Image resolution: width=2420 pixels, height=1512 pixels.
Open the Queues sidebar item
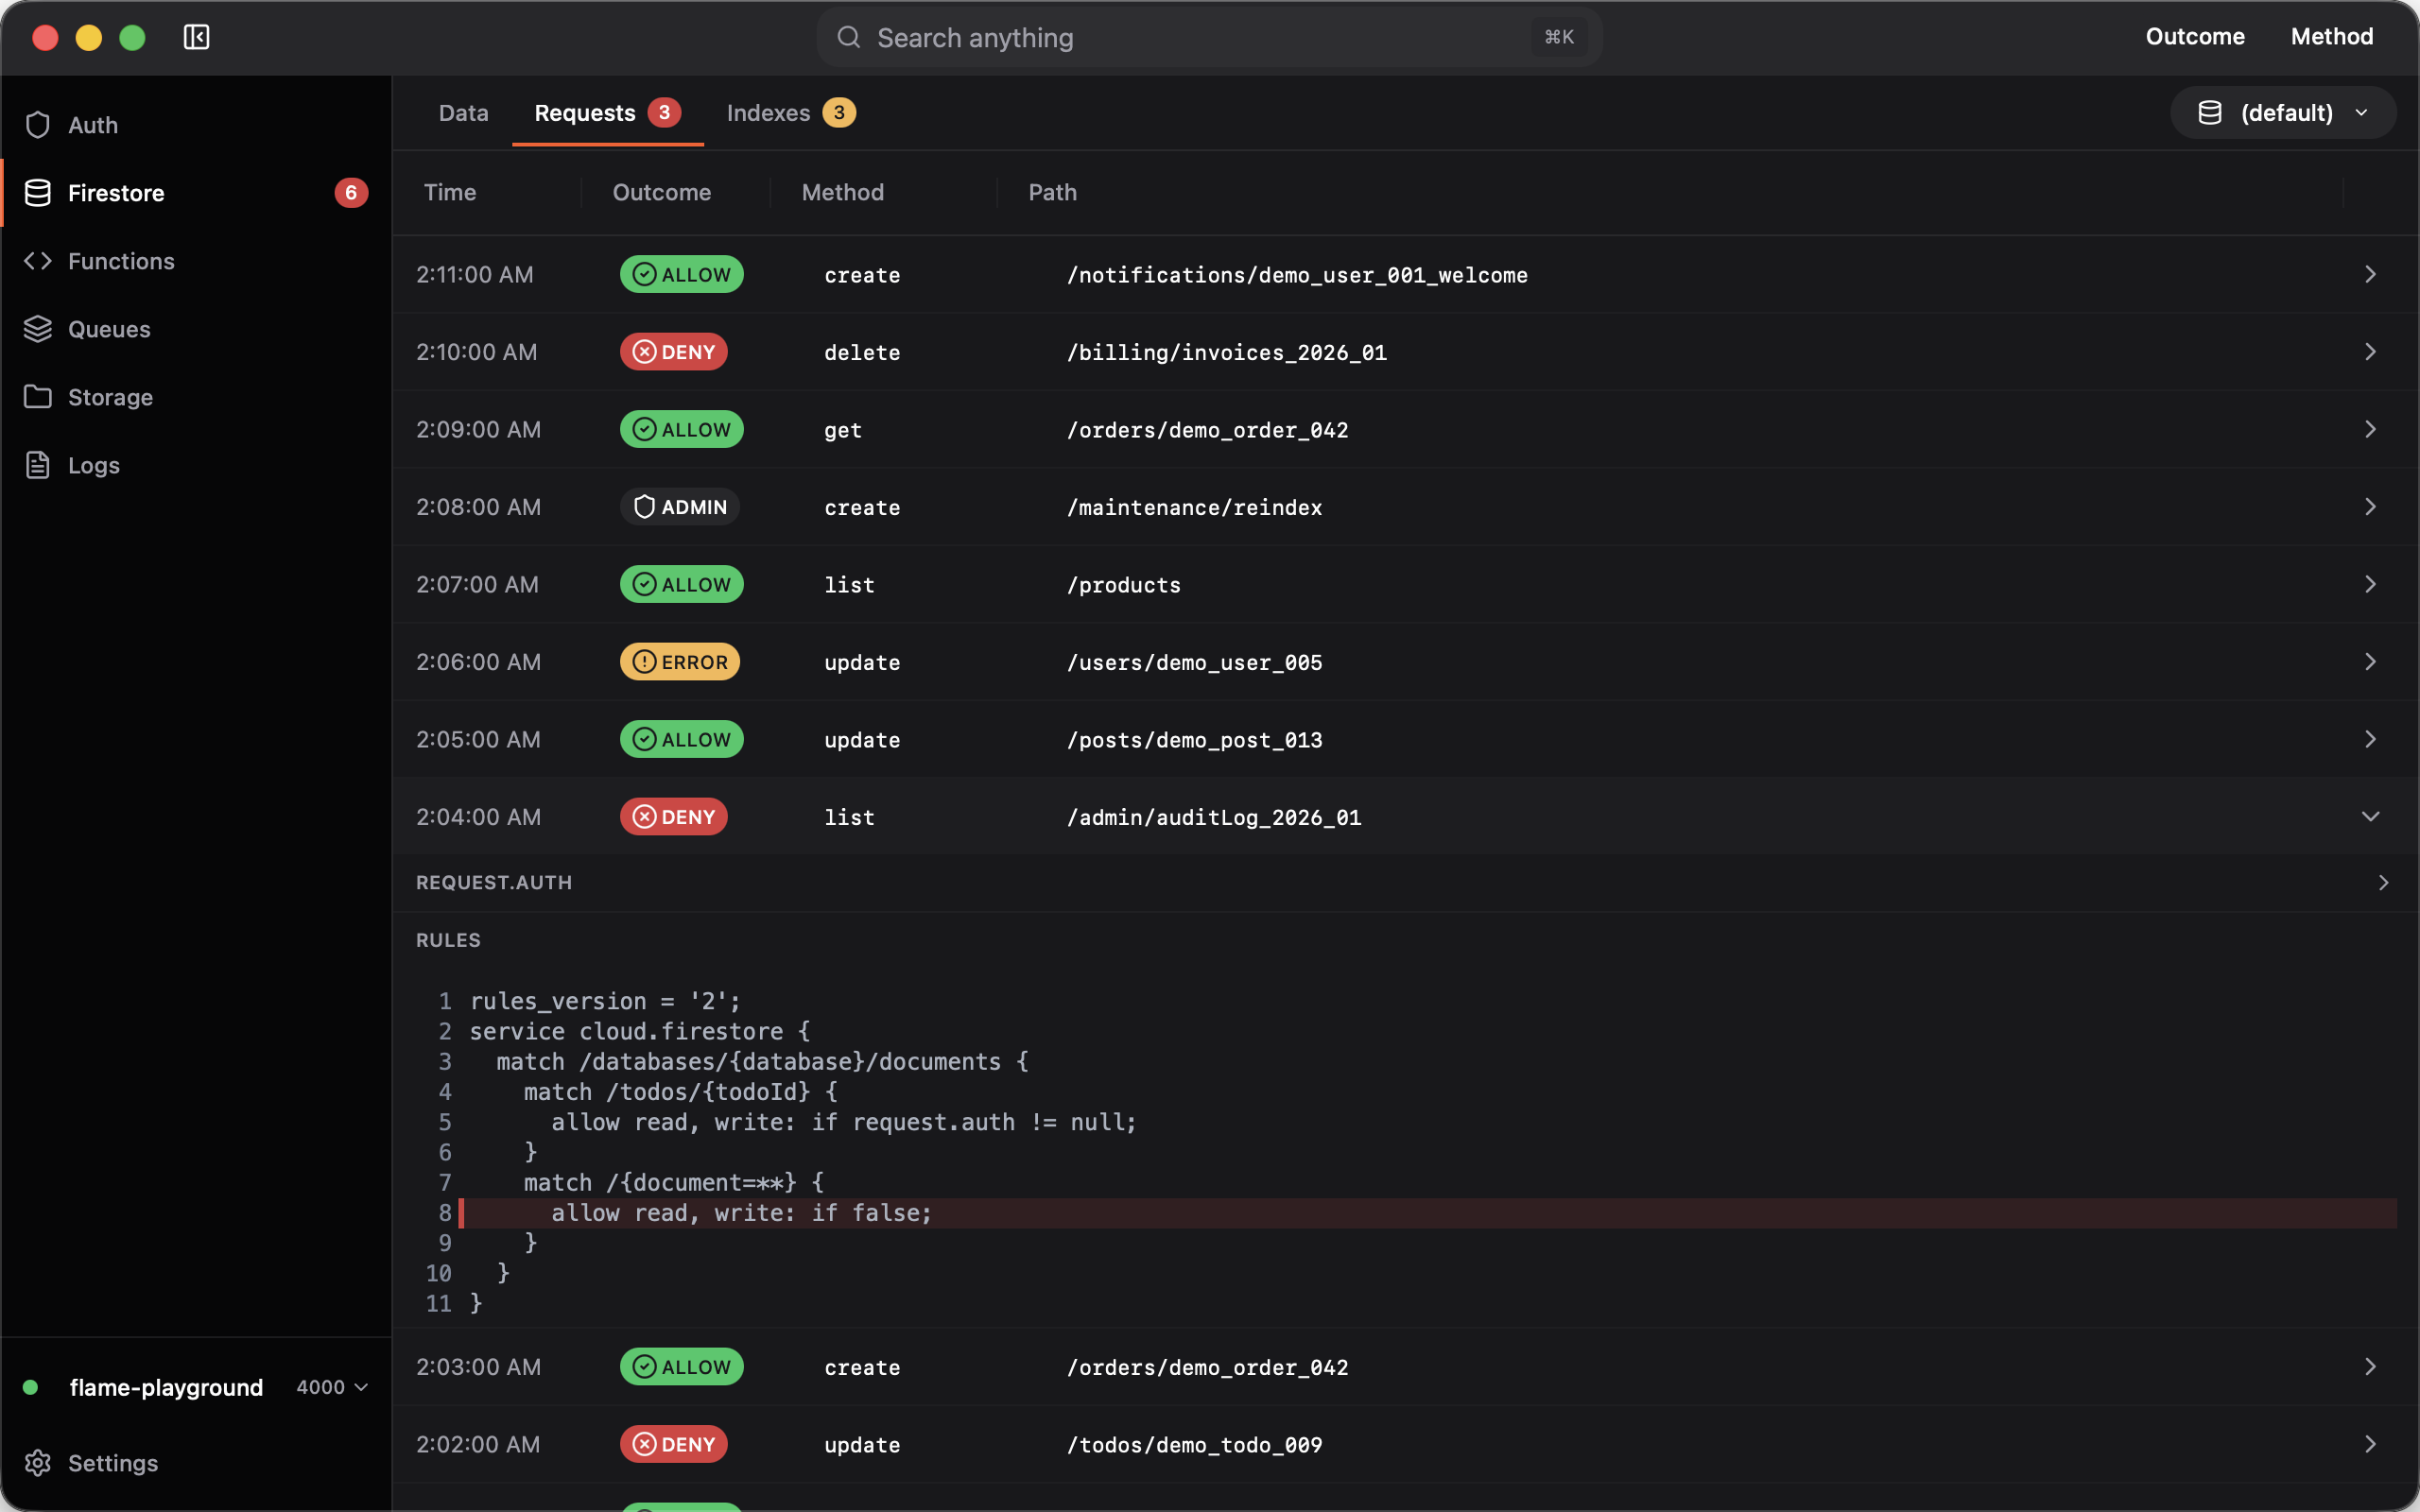coord(196,329)
